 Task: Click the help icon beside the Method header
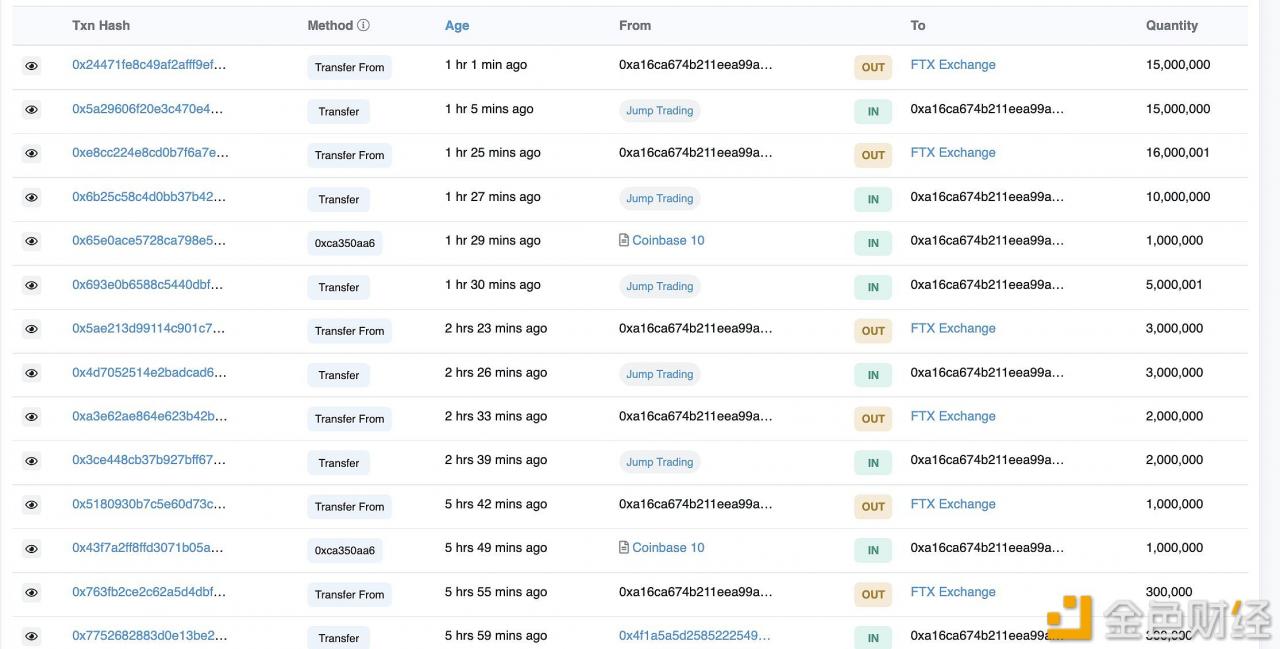click(363, 26)
